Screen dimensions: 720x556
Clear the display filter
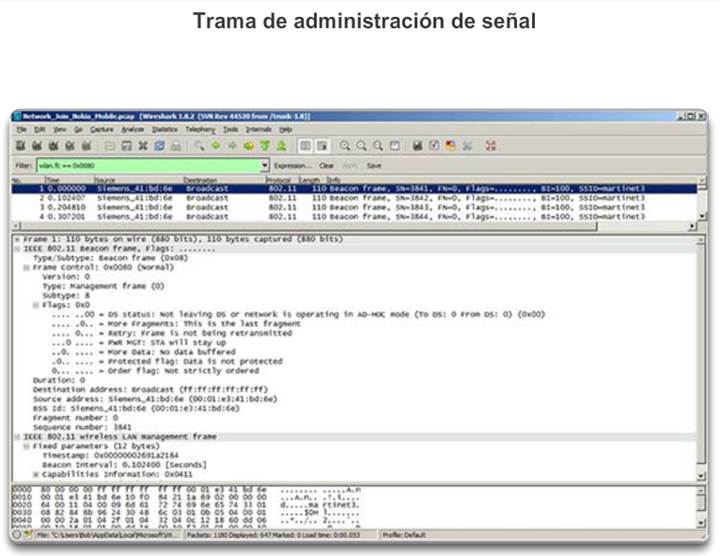pos(326,166)
